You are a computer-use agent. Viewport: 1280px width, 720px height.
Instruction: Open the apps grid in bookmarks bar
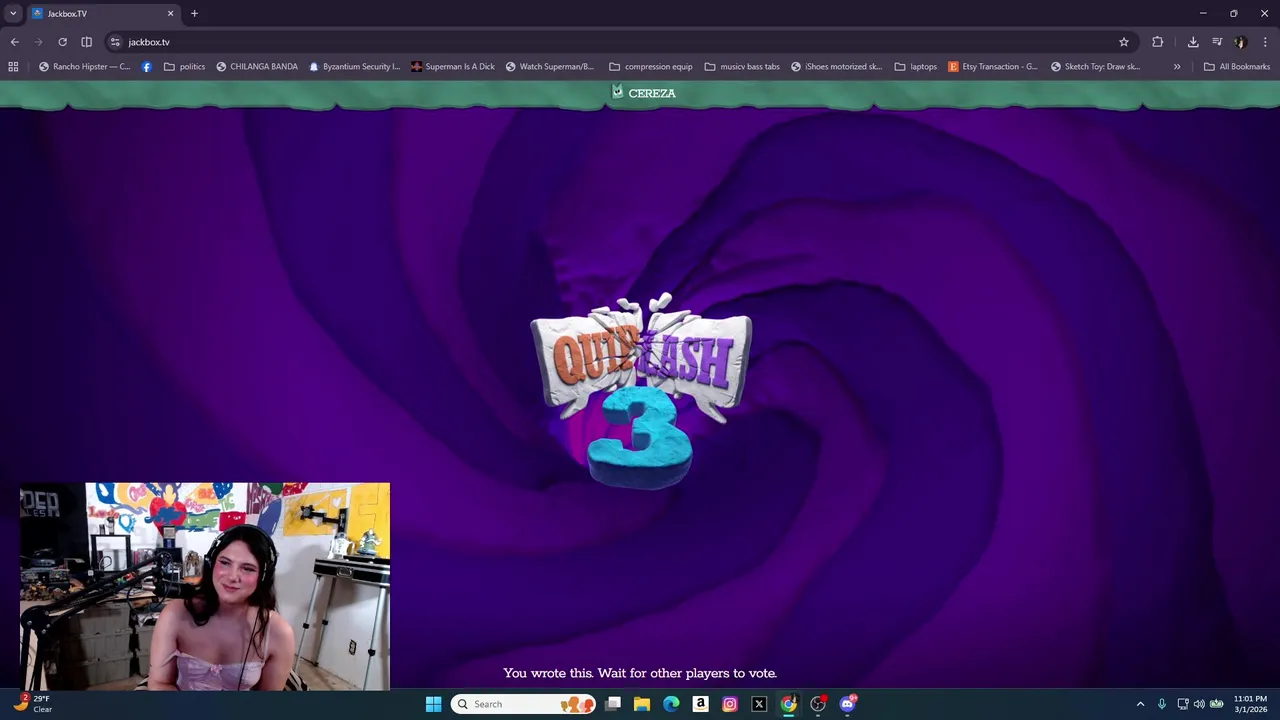(13, 67)
